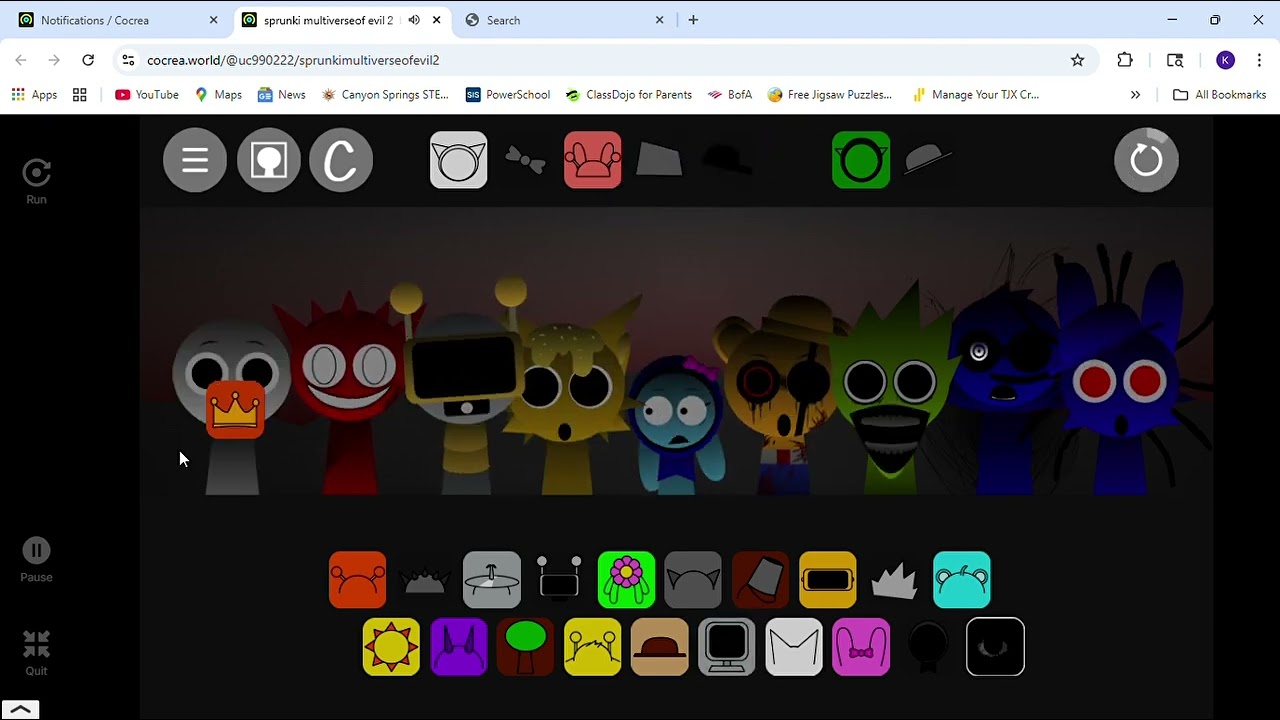Pause the project from left sidebar

point(36,560)
